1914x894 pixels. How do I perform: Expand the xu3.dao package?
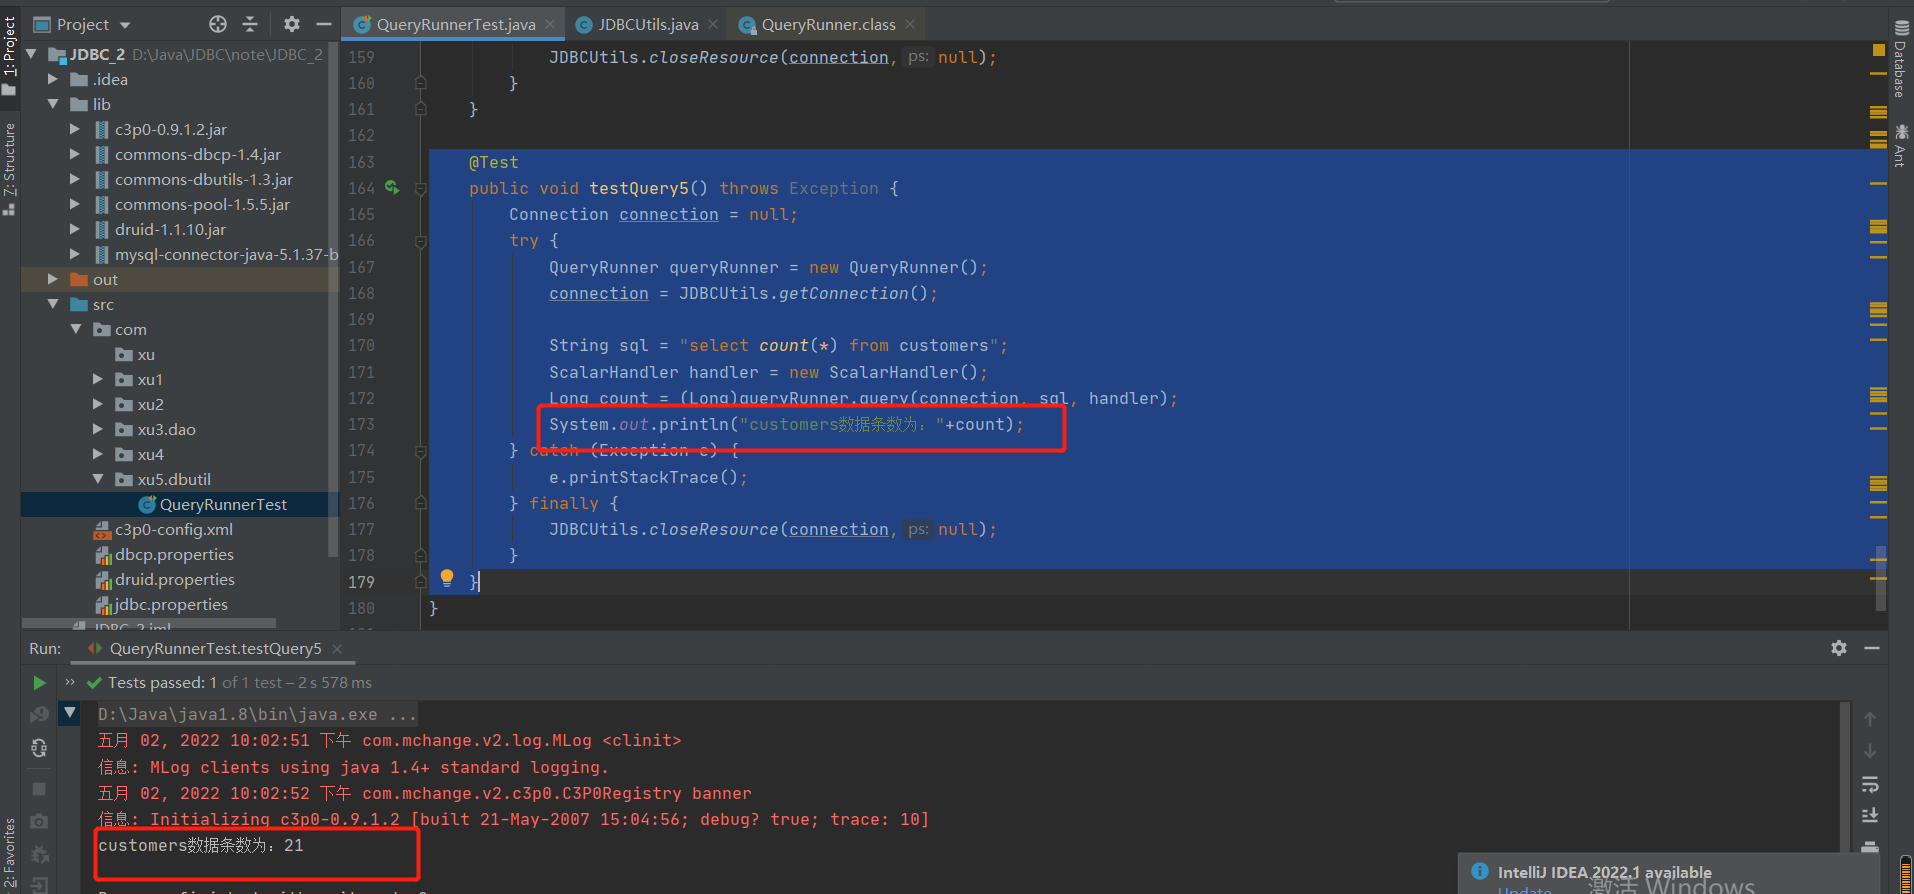98,429
